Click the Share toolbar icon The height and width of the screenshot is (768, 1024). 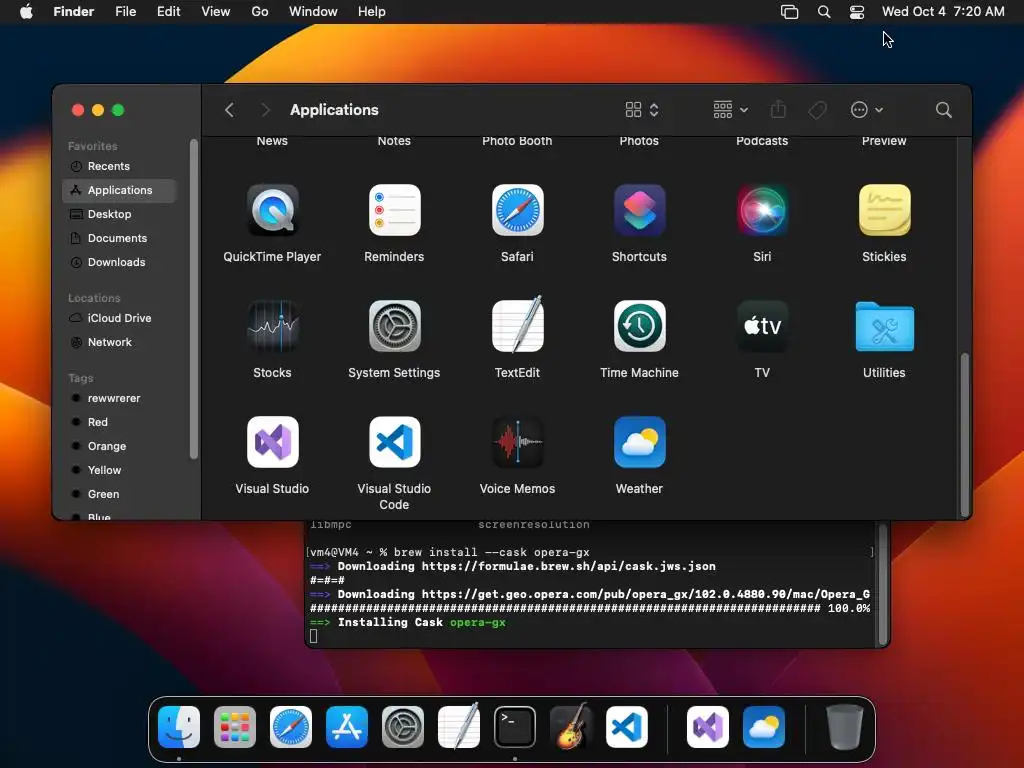778,109
